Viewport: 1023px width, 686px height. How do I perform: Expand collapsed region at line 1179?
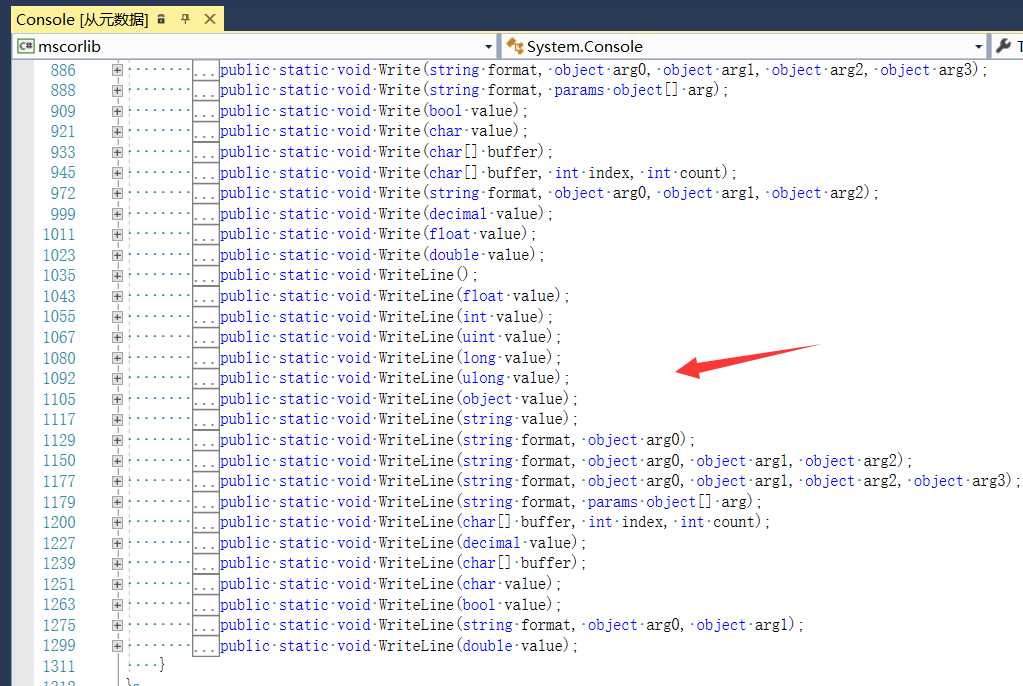[117, 501]
